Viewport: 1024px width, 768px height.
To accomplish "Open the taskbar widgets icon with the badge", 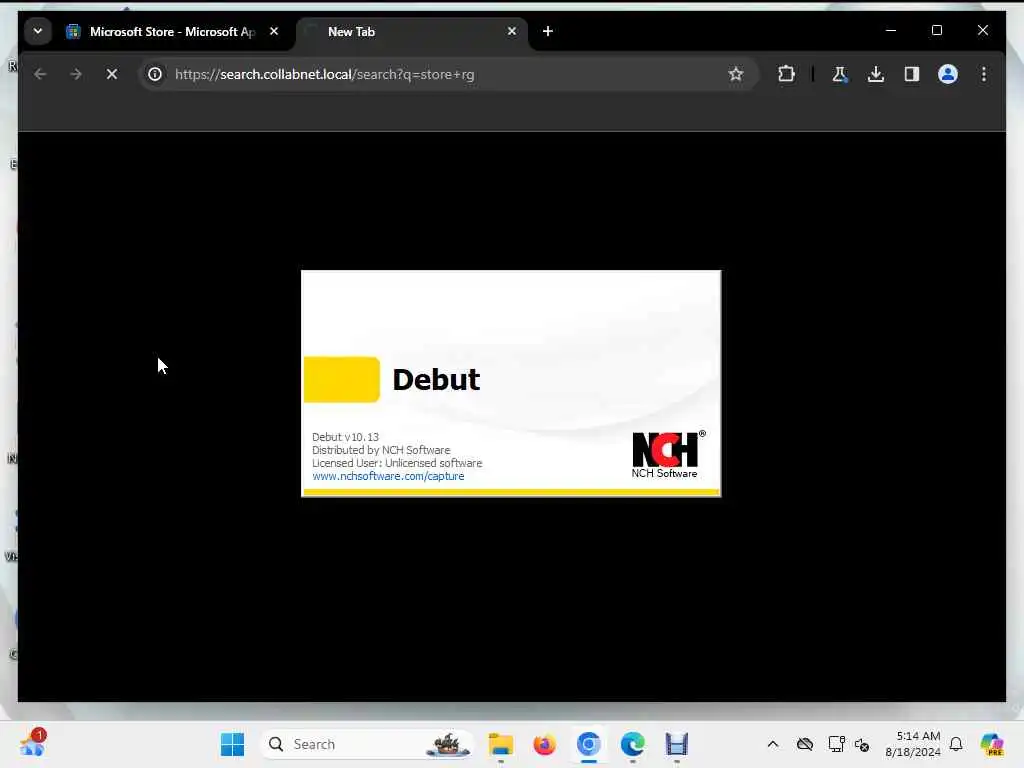I will point(33,743).
